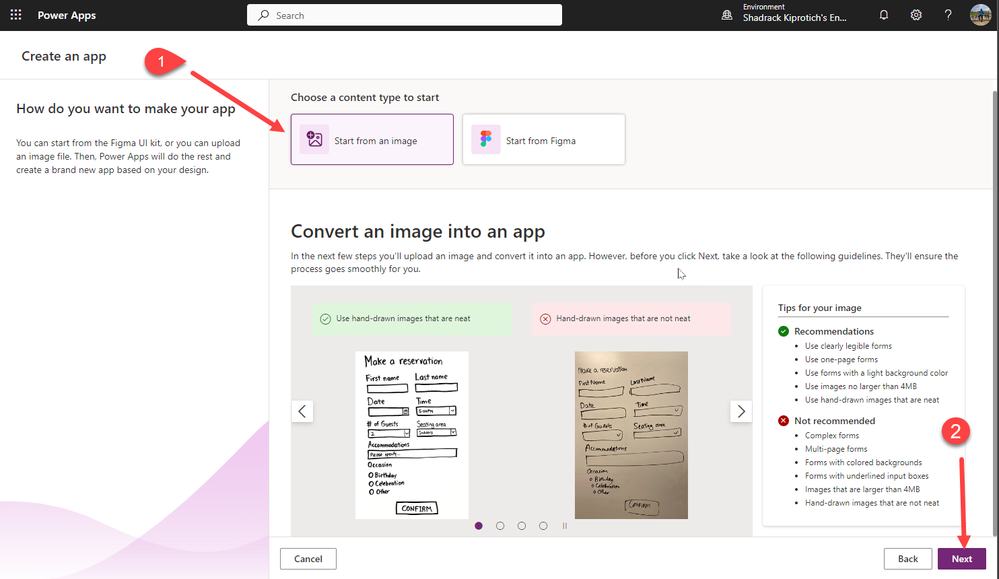The image size is (999, 579).
Task: Click 'How do you want to make your app'
Action: 126,109
